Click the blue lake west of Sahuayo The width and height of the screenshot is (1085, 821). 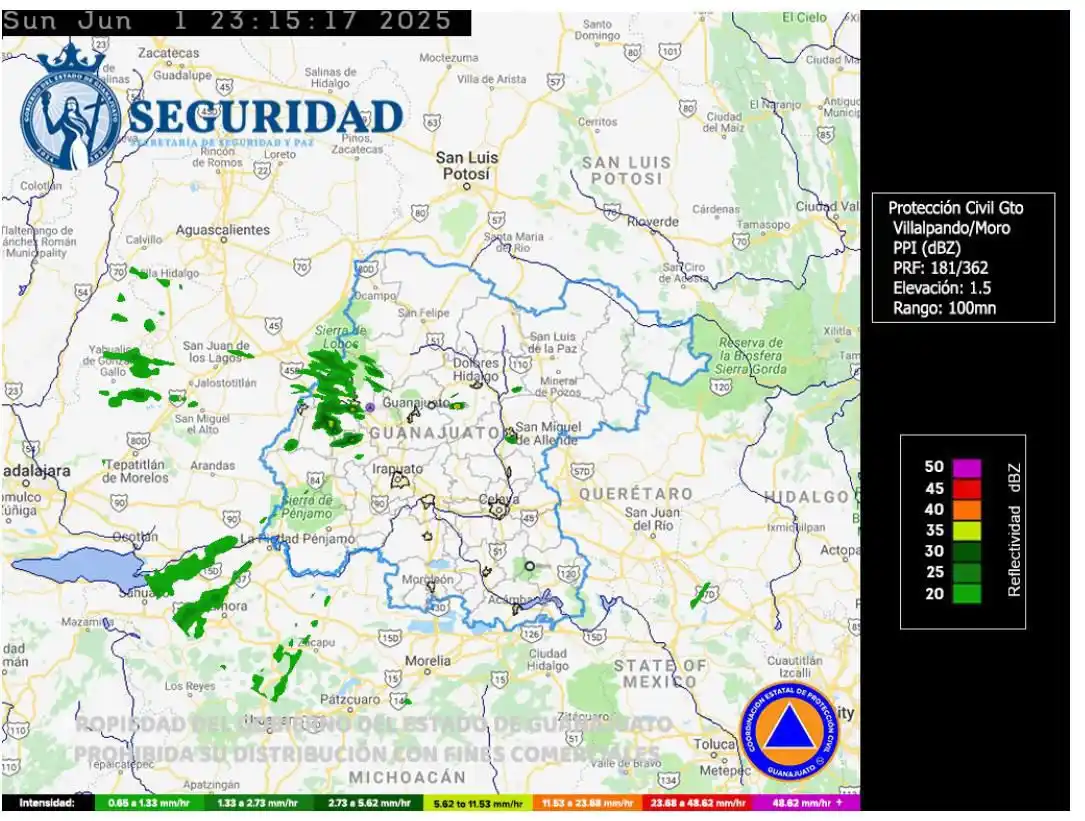tap(75, 571)
